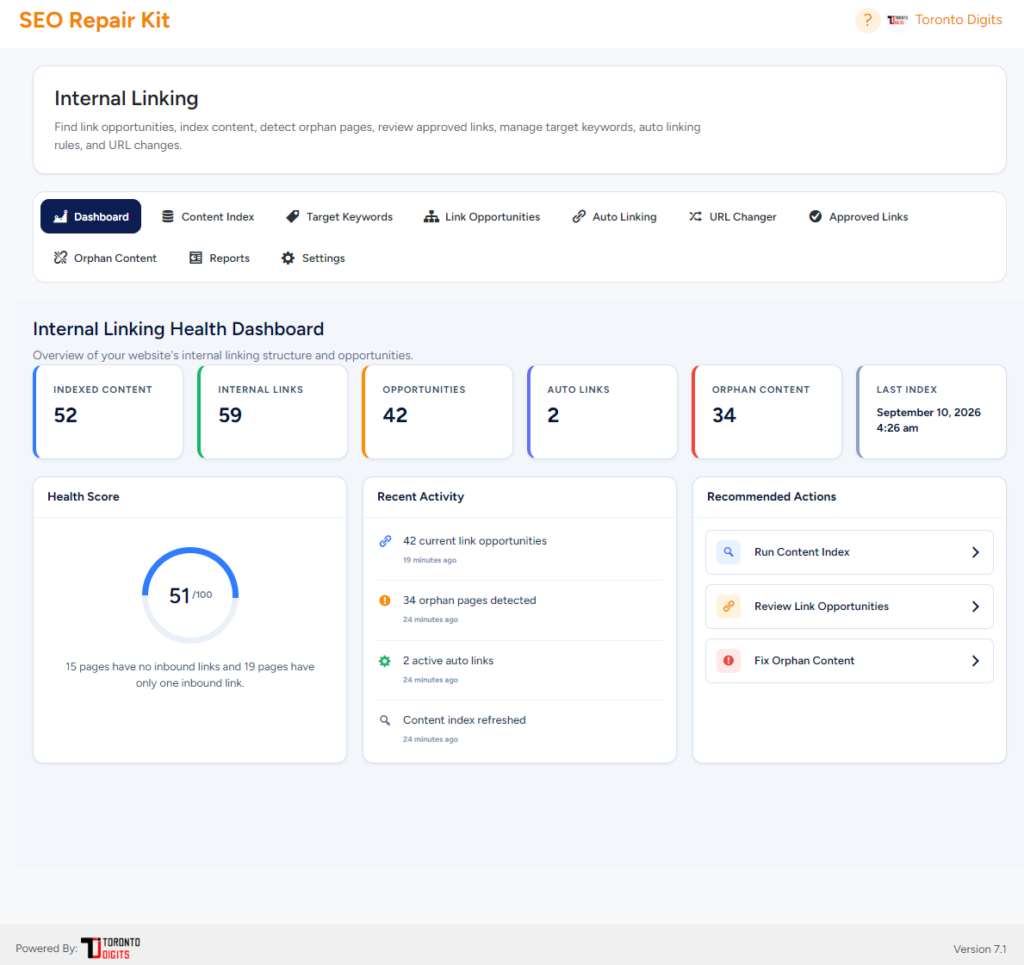
Task: Click the chevron on Fix Orphan Content
Action: (975, 661)
